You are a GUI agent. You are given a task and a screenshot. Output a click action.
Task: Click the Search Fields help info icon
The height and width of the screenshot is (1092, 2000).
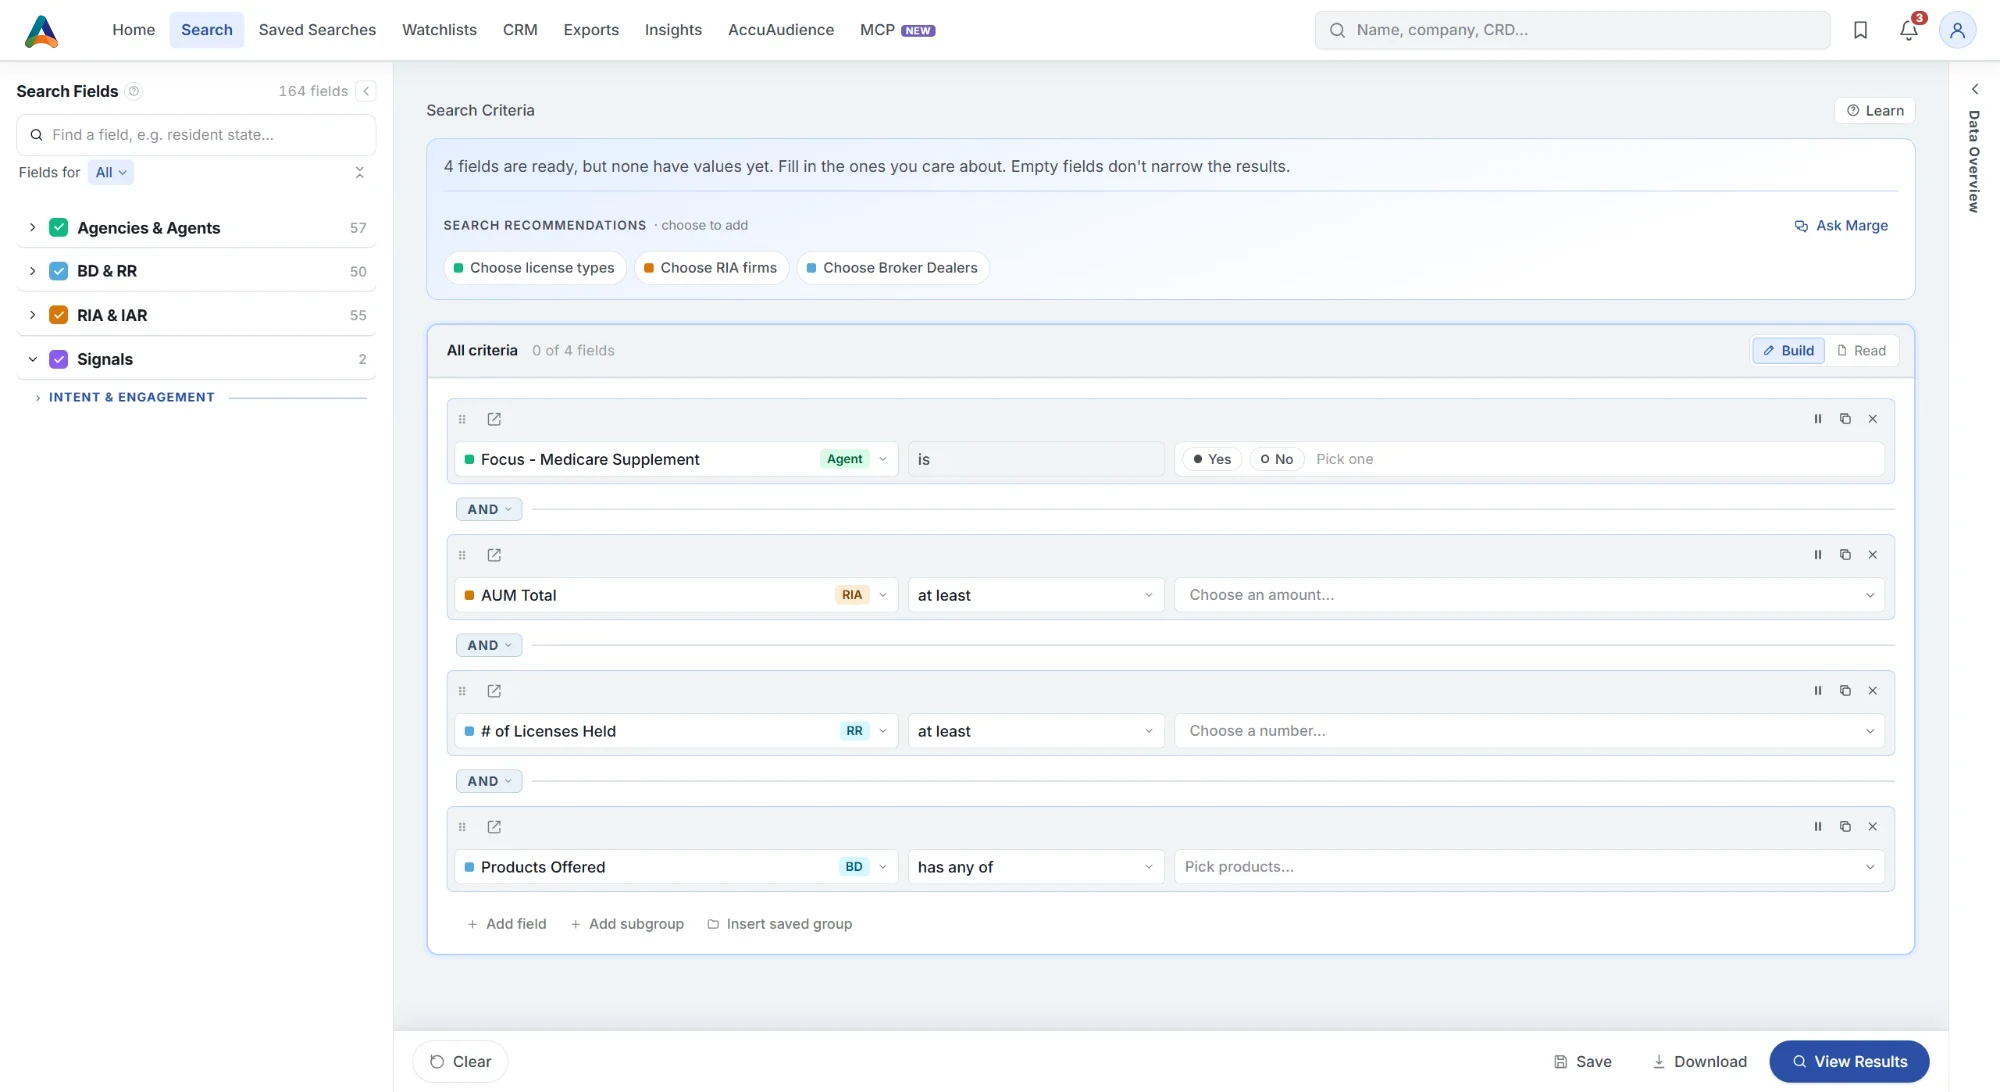[134, 91]
